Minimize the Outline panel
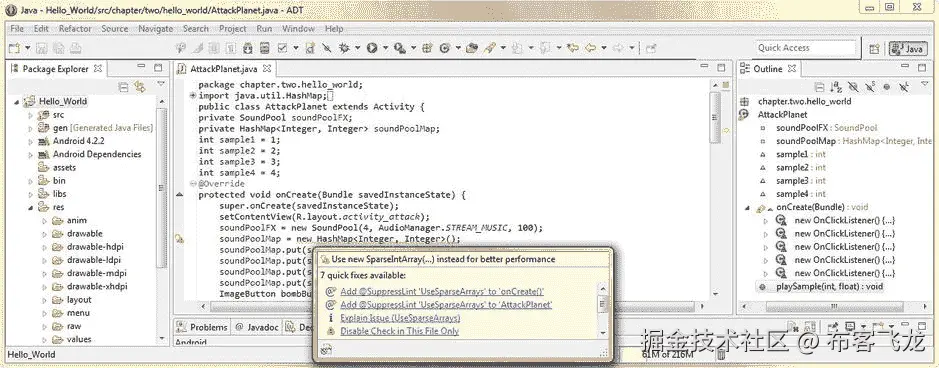Viewport: 939px width, 368px height. [x=904, y=66]
